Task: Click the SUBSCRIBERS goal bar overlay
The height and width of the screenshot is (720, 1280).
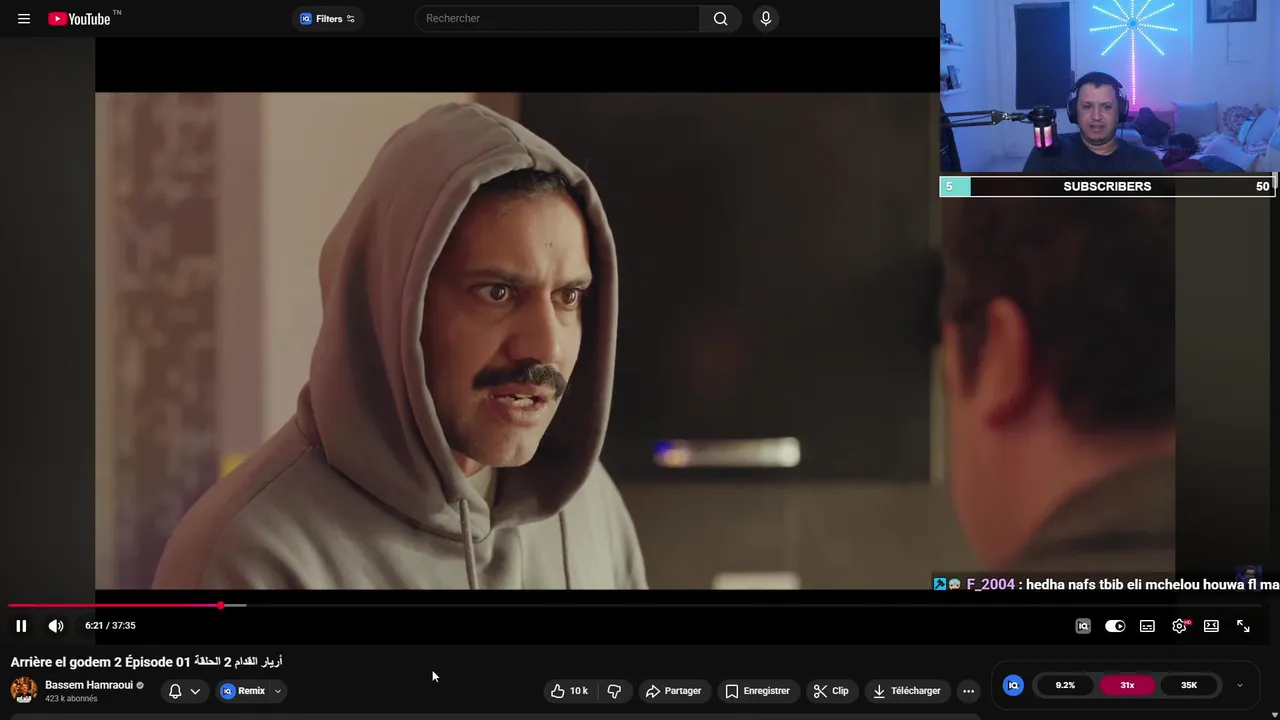Action: 1107,186
